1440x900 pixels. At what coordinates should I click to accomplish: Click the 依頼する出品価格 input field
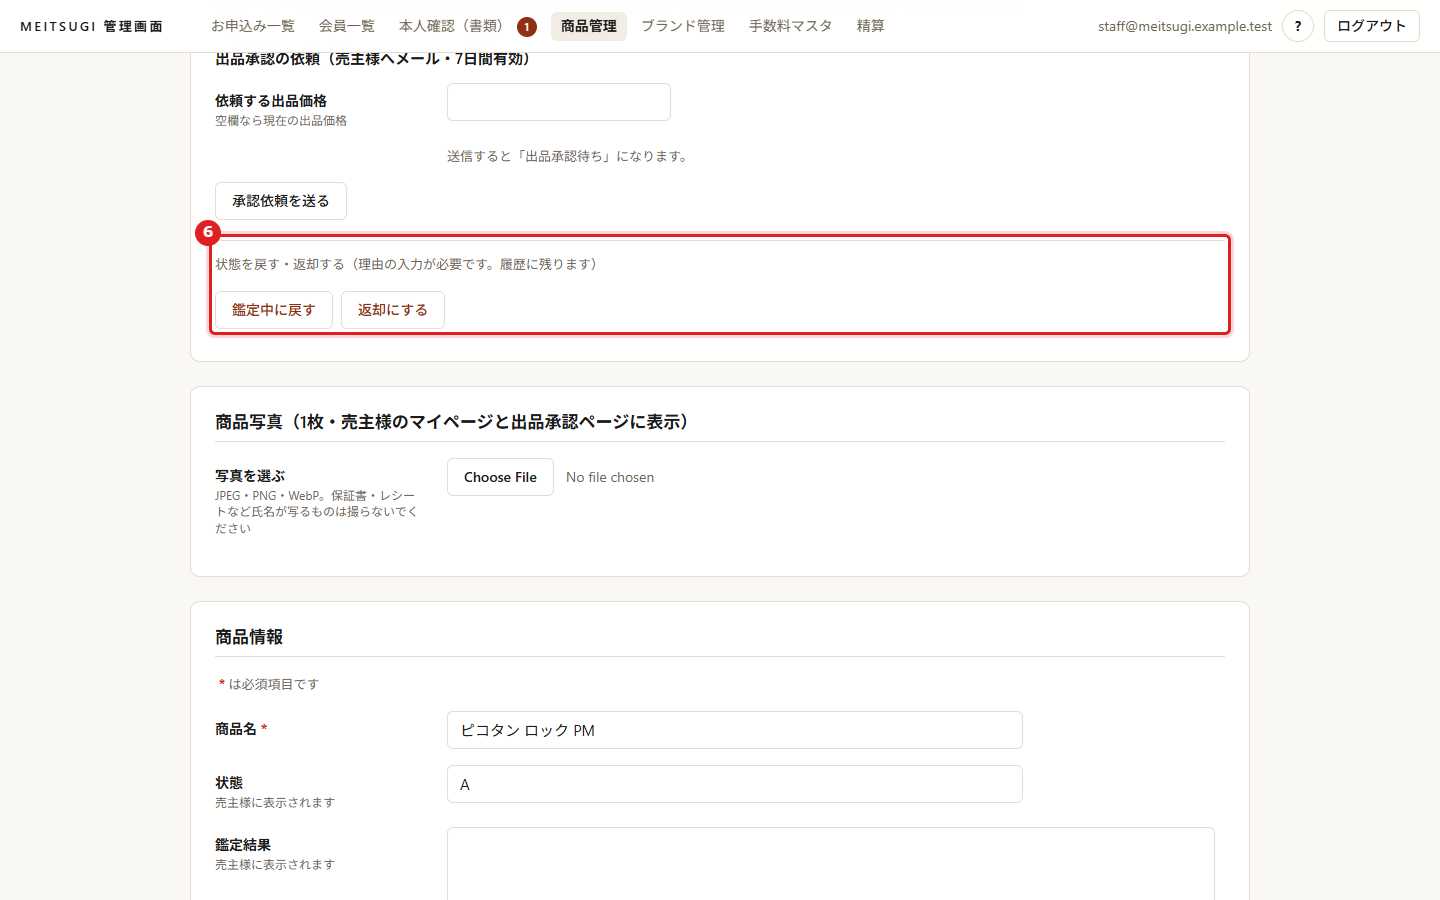[559, 102]
